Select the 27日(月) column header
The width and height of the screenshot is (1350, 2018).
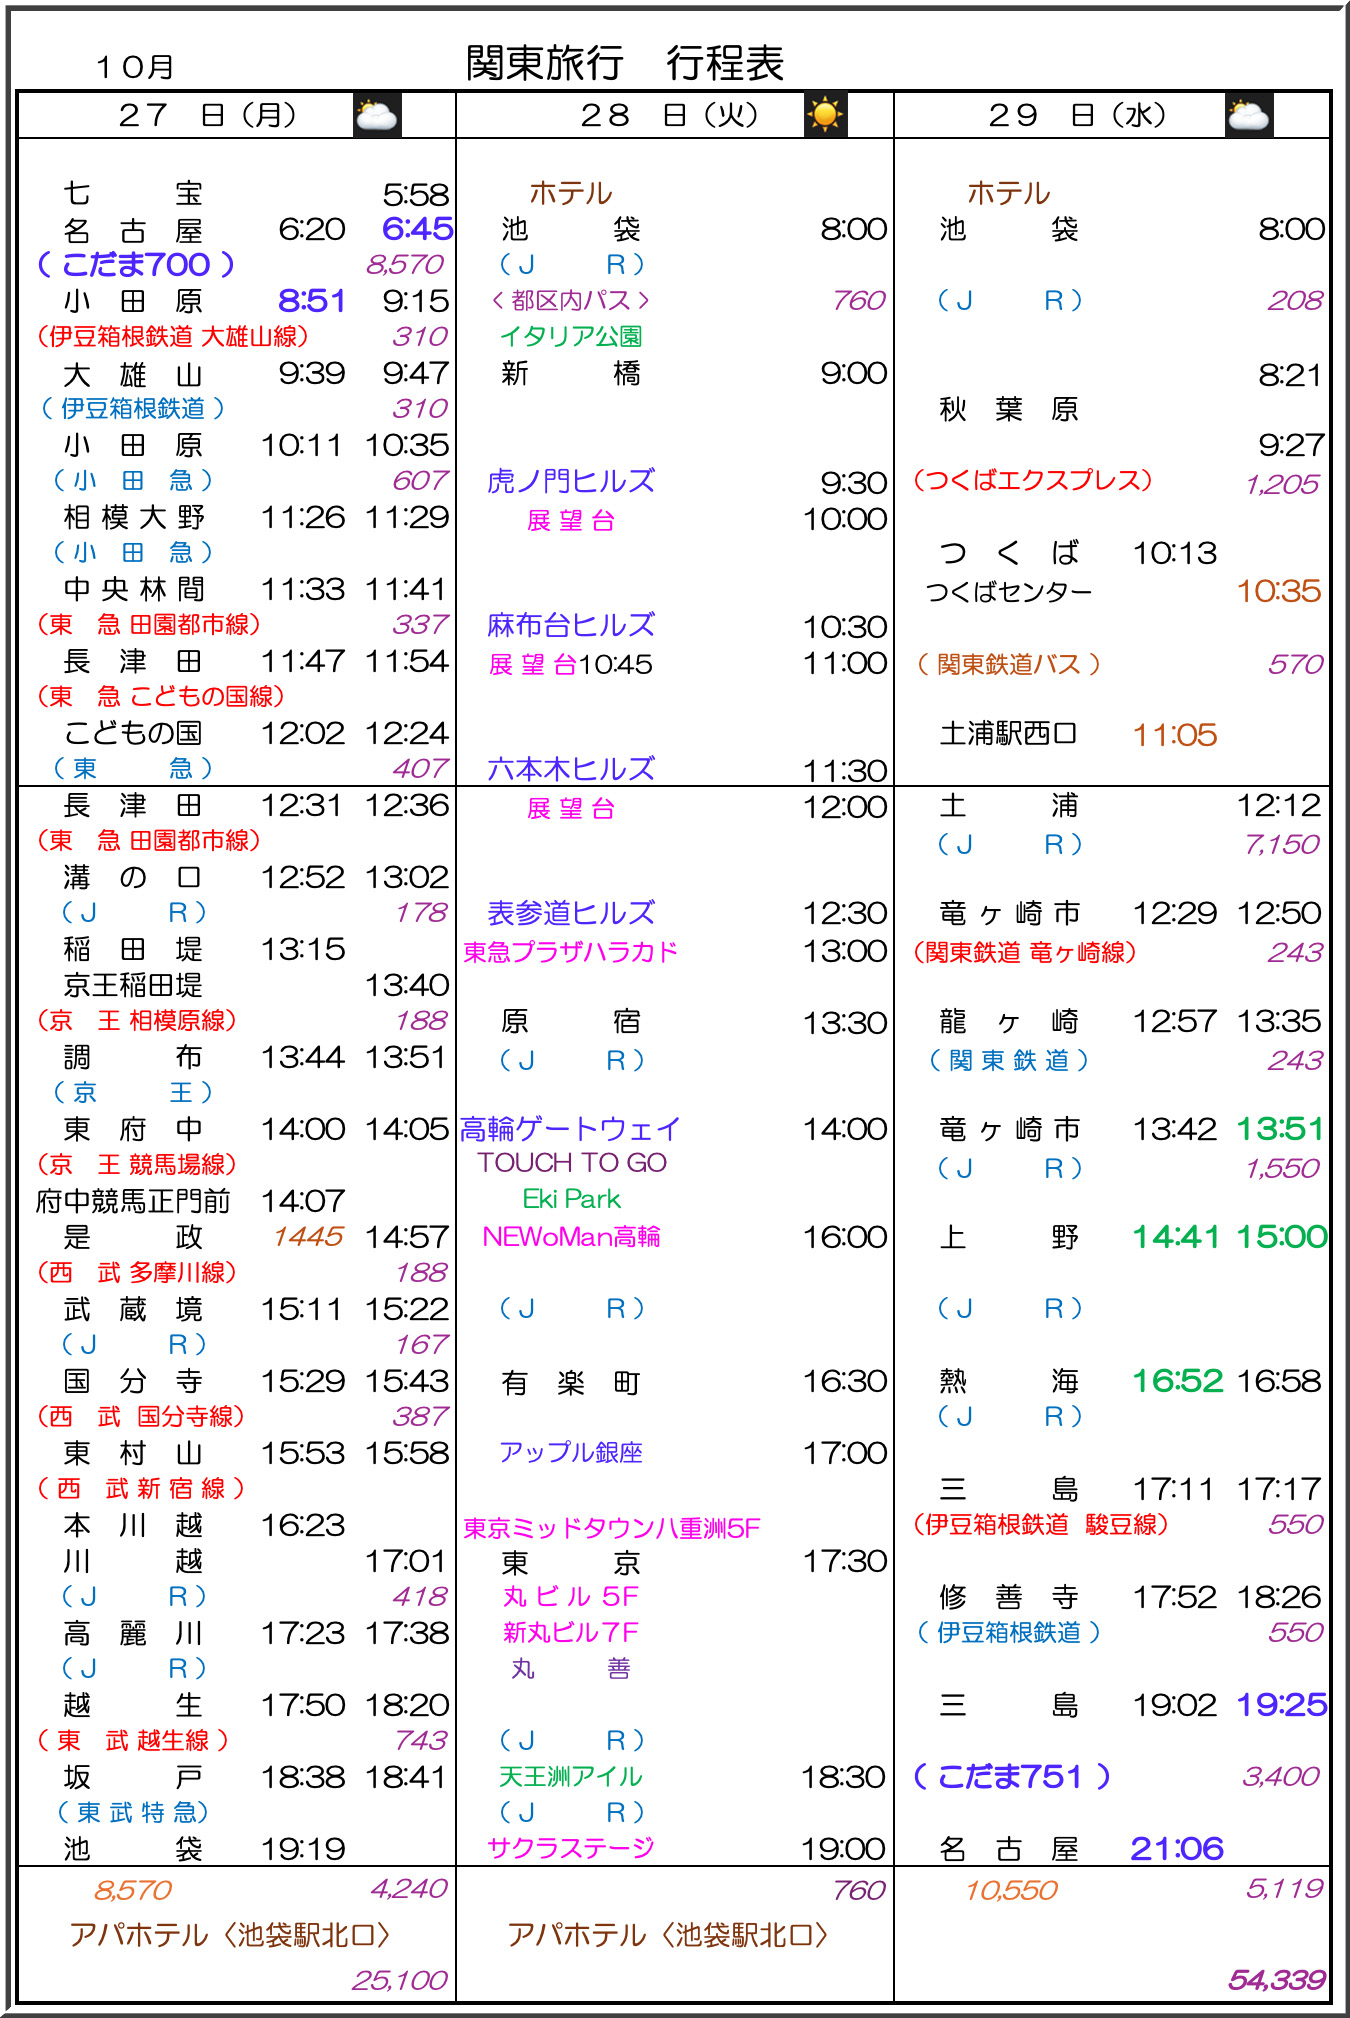coord(208,116)
